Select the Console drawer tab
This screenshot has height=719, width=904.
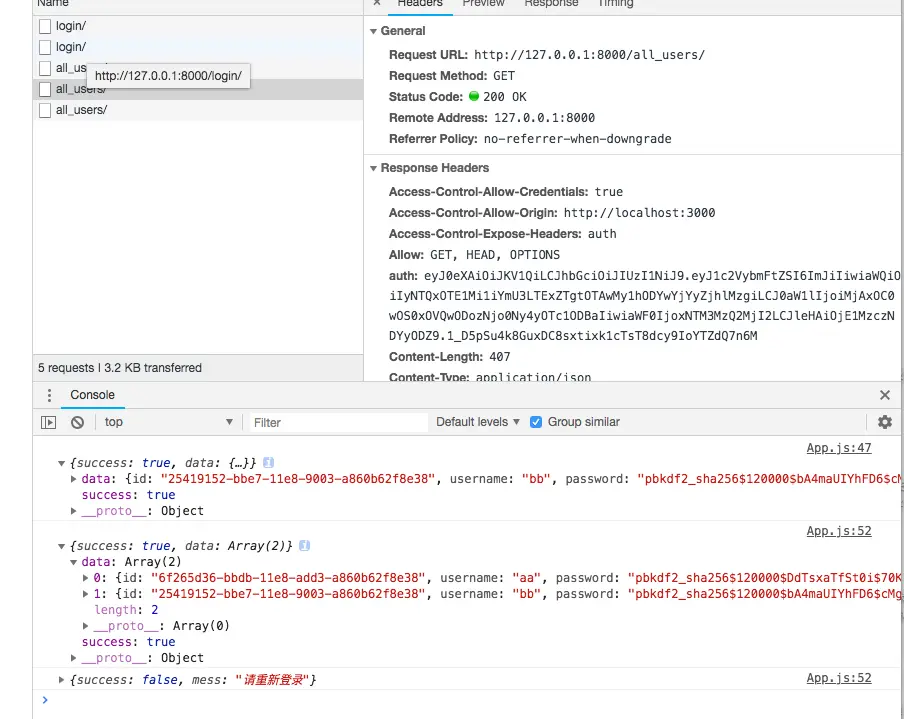tap(92, 395)
